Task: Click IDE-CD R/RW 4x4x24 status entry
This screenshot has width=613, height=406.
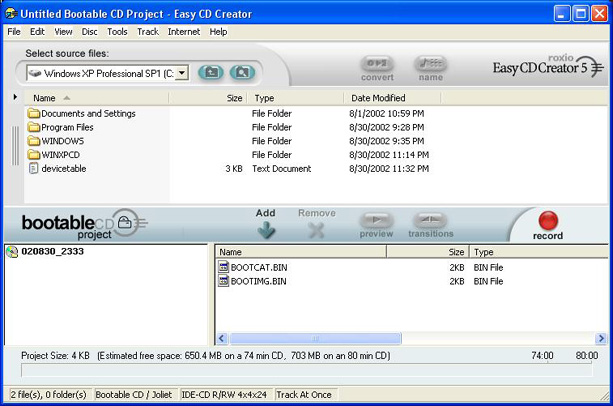Action: [x=224, y=395]
